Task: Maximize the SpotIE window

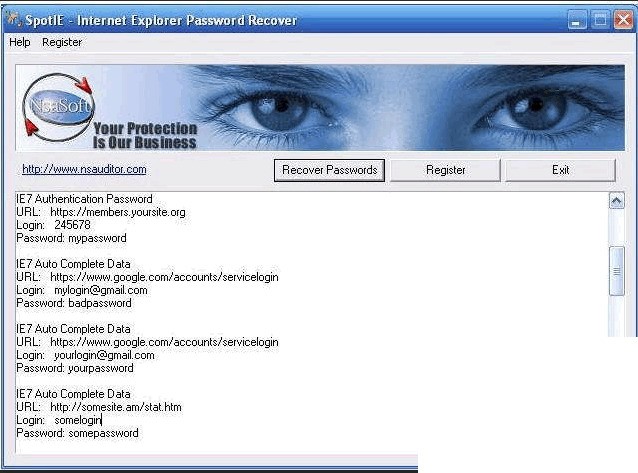Action: coord(600,20)
